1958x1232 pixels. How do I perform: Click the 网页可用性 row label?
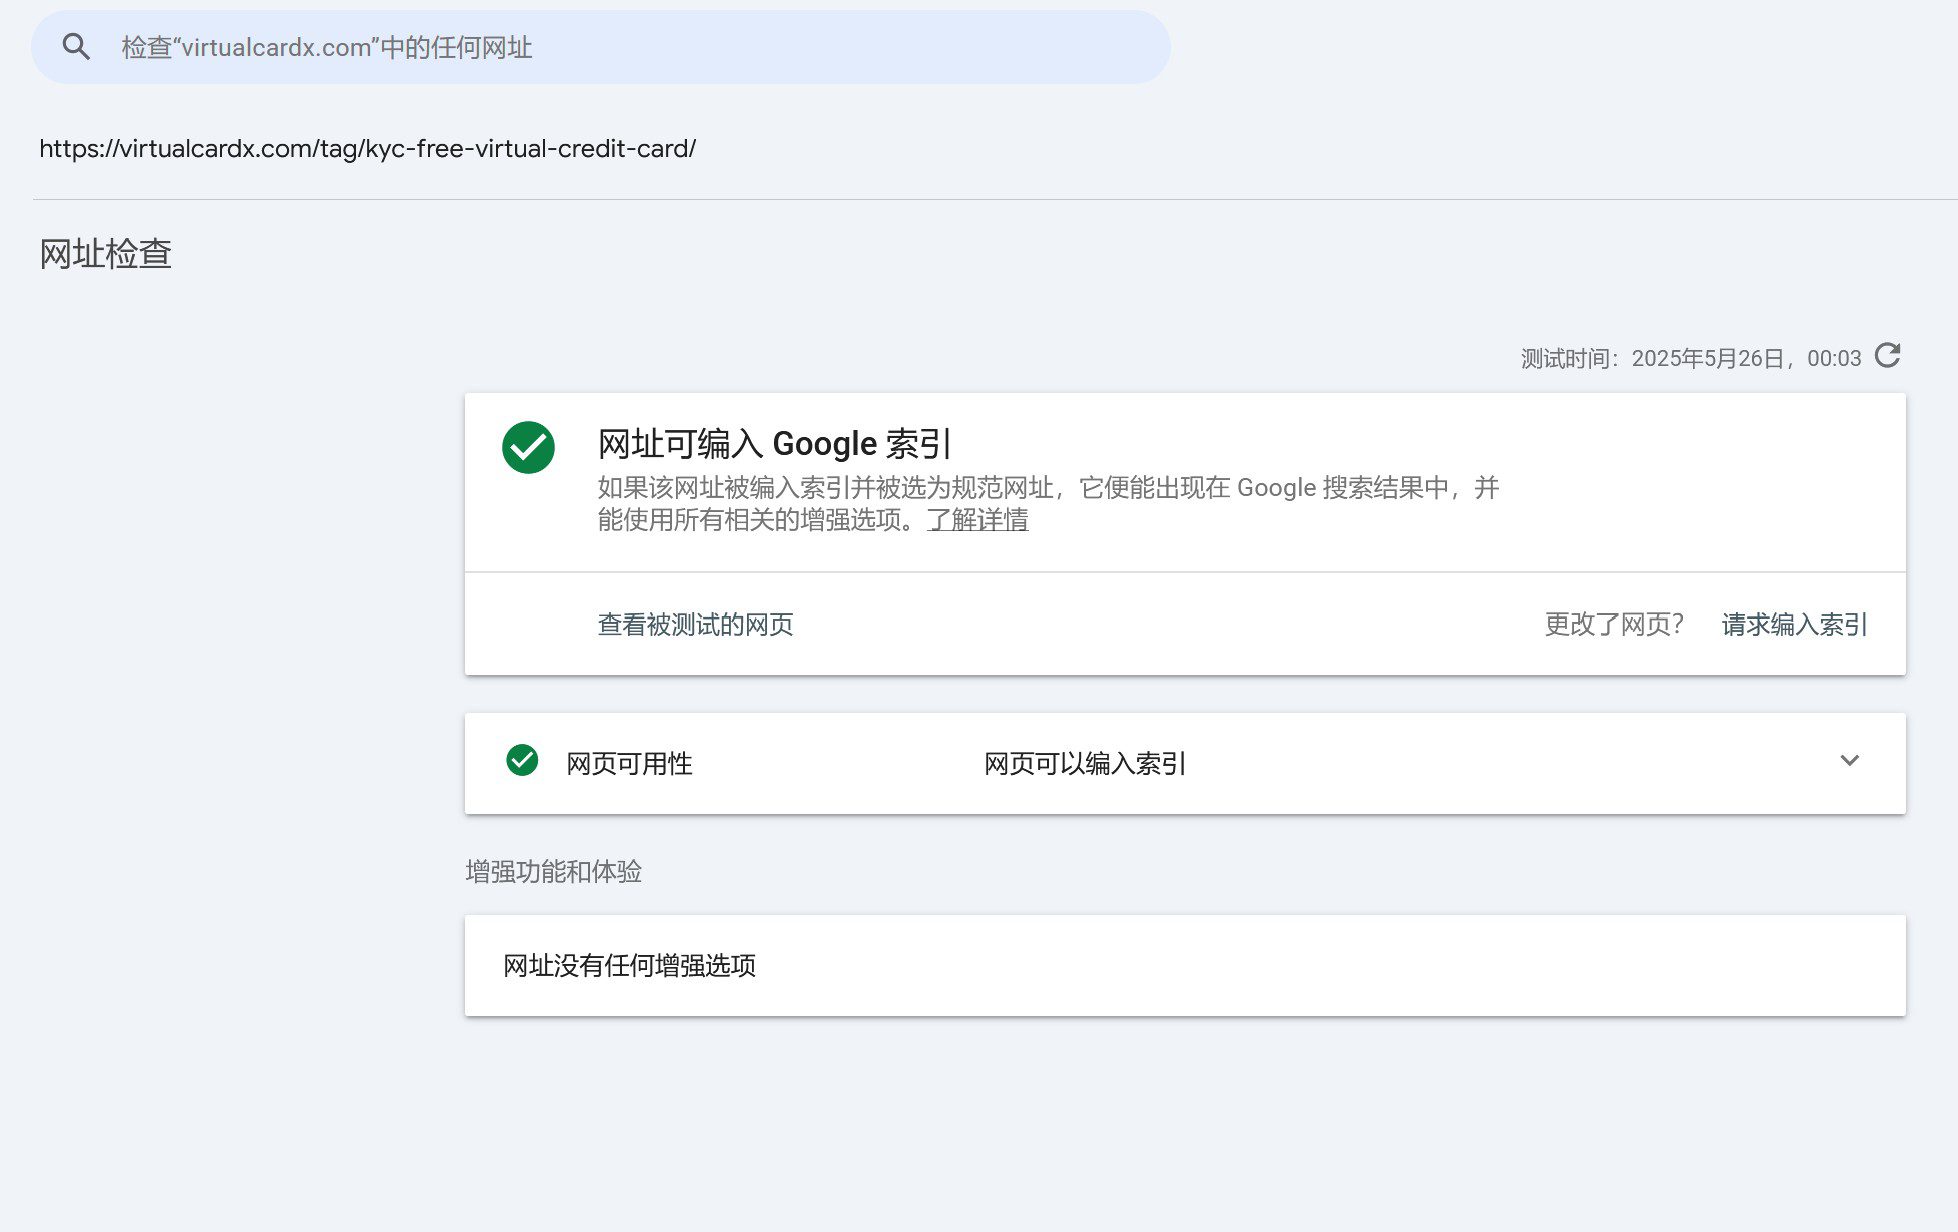(x=629, y=764)
